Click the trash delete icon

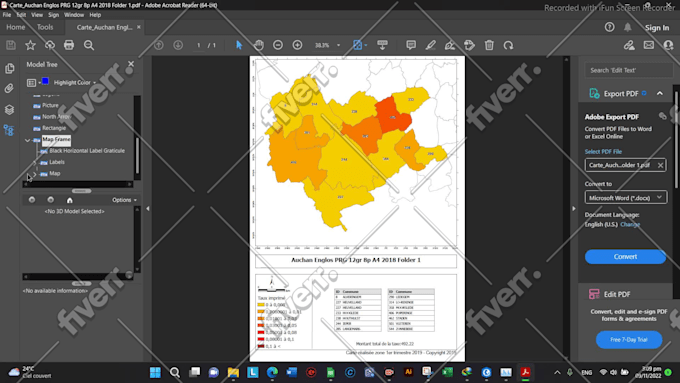(489, 45)
